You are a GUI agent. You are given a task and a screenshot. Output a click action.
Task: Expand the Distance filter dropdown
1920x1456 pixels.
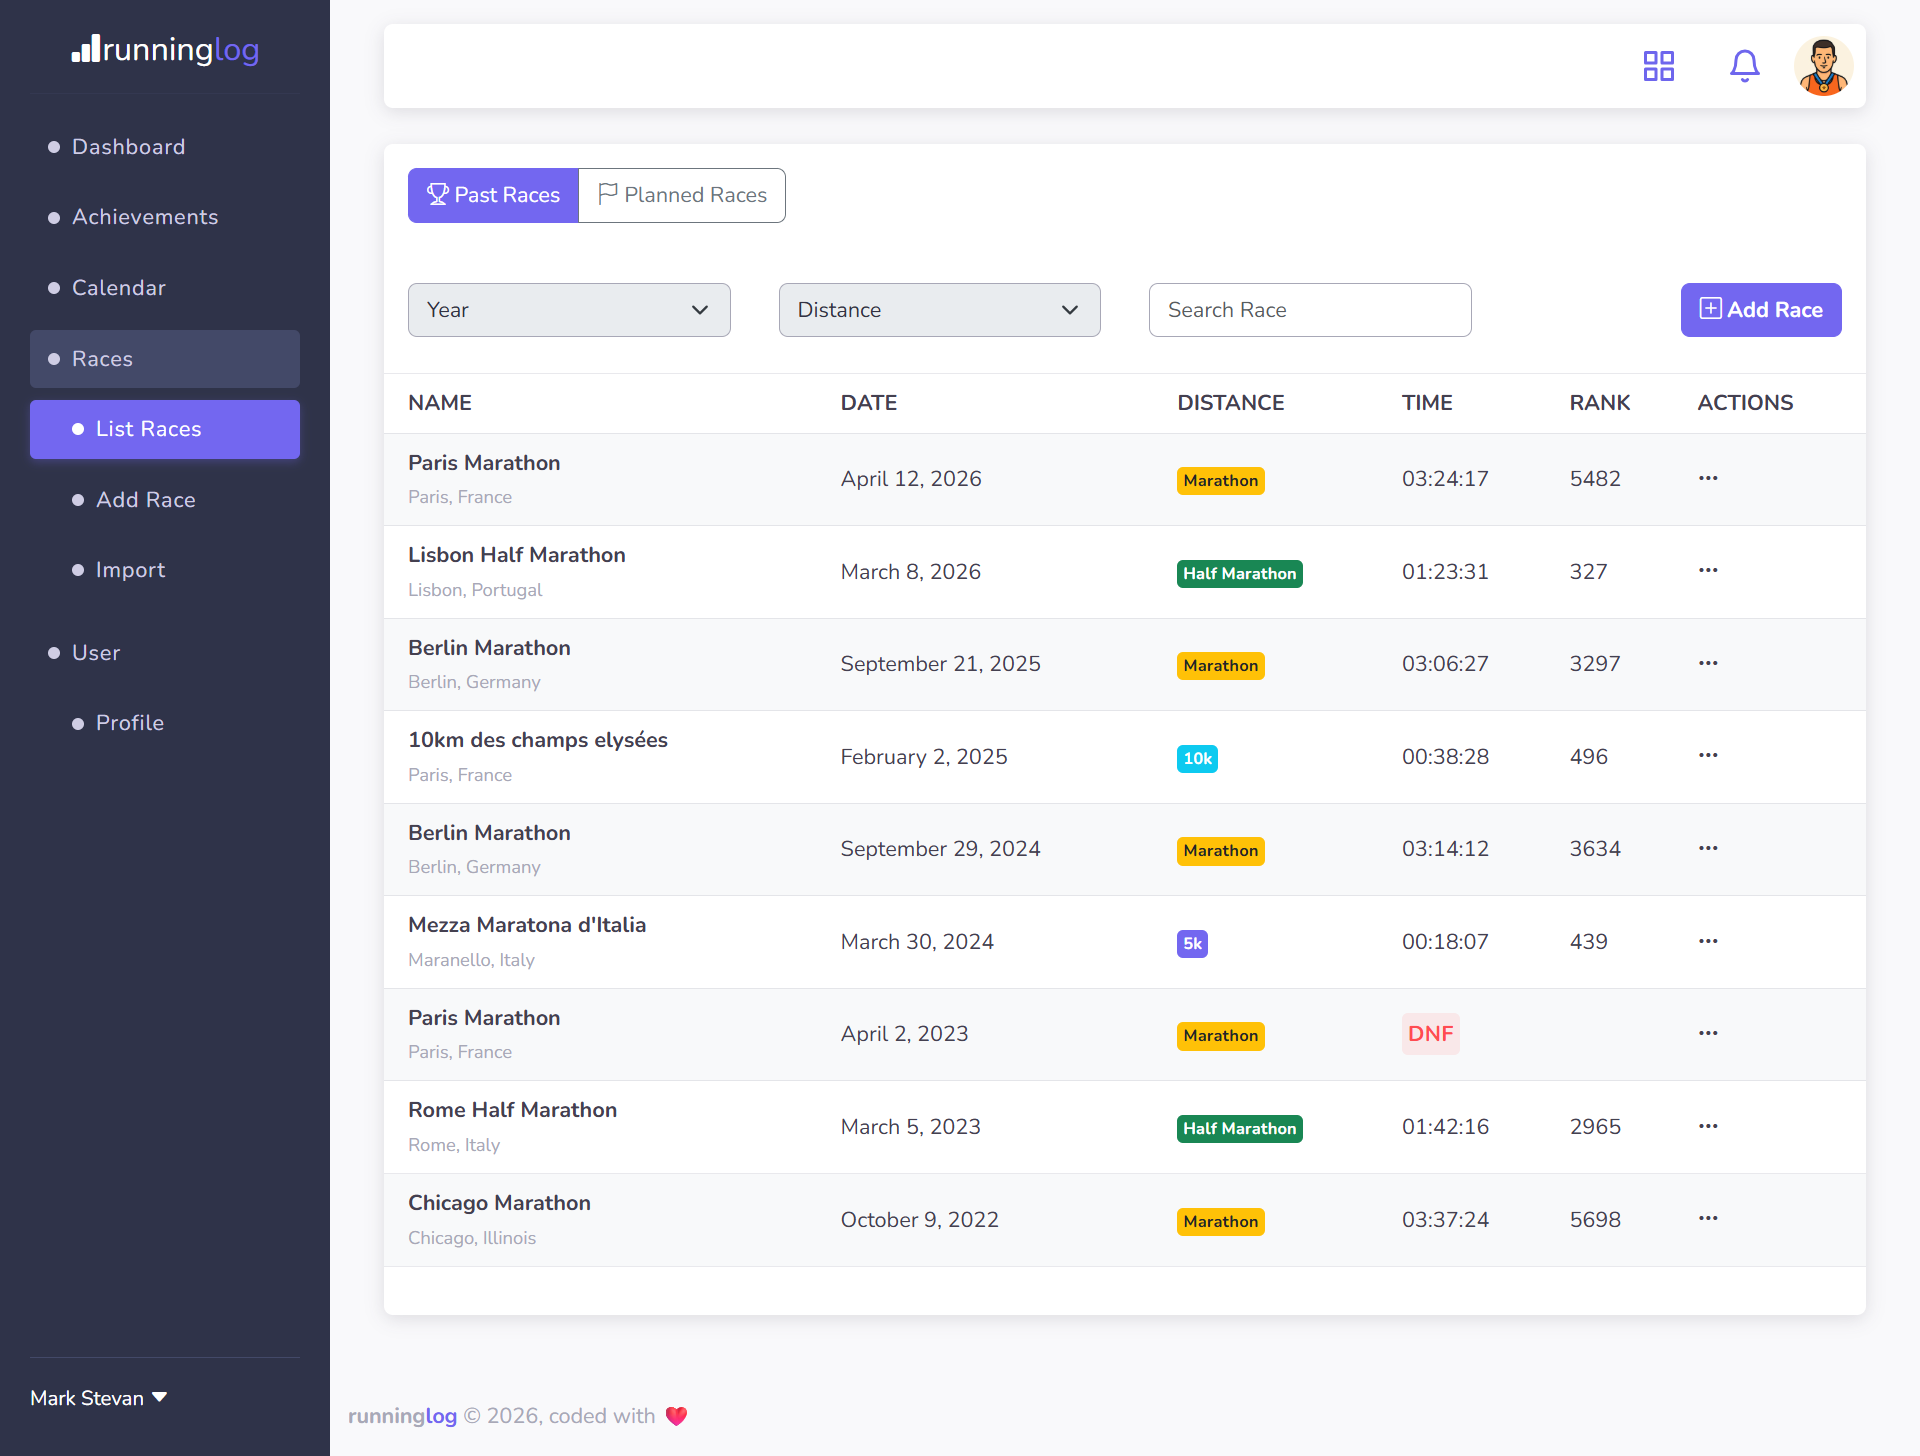click(x=939, y=310)
